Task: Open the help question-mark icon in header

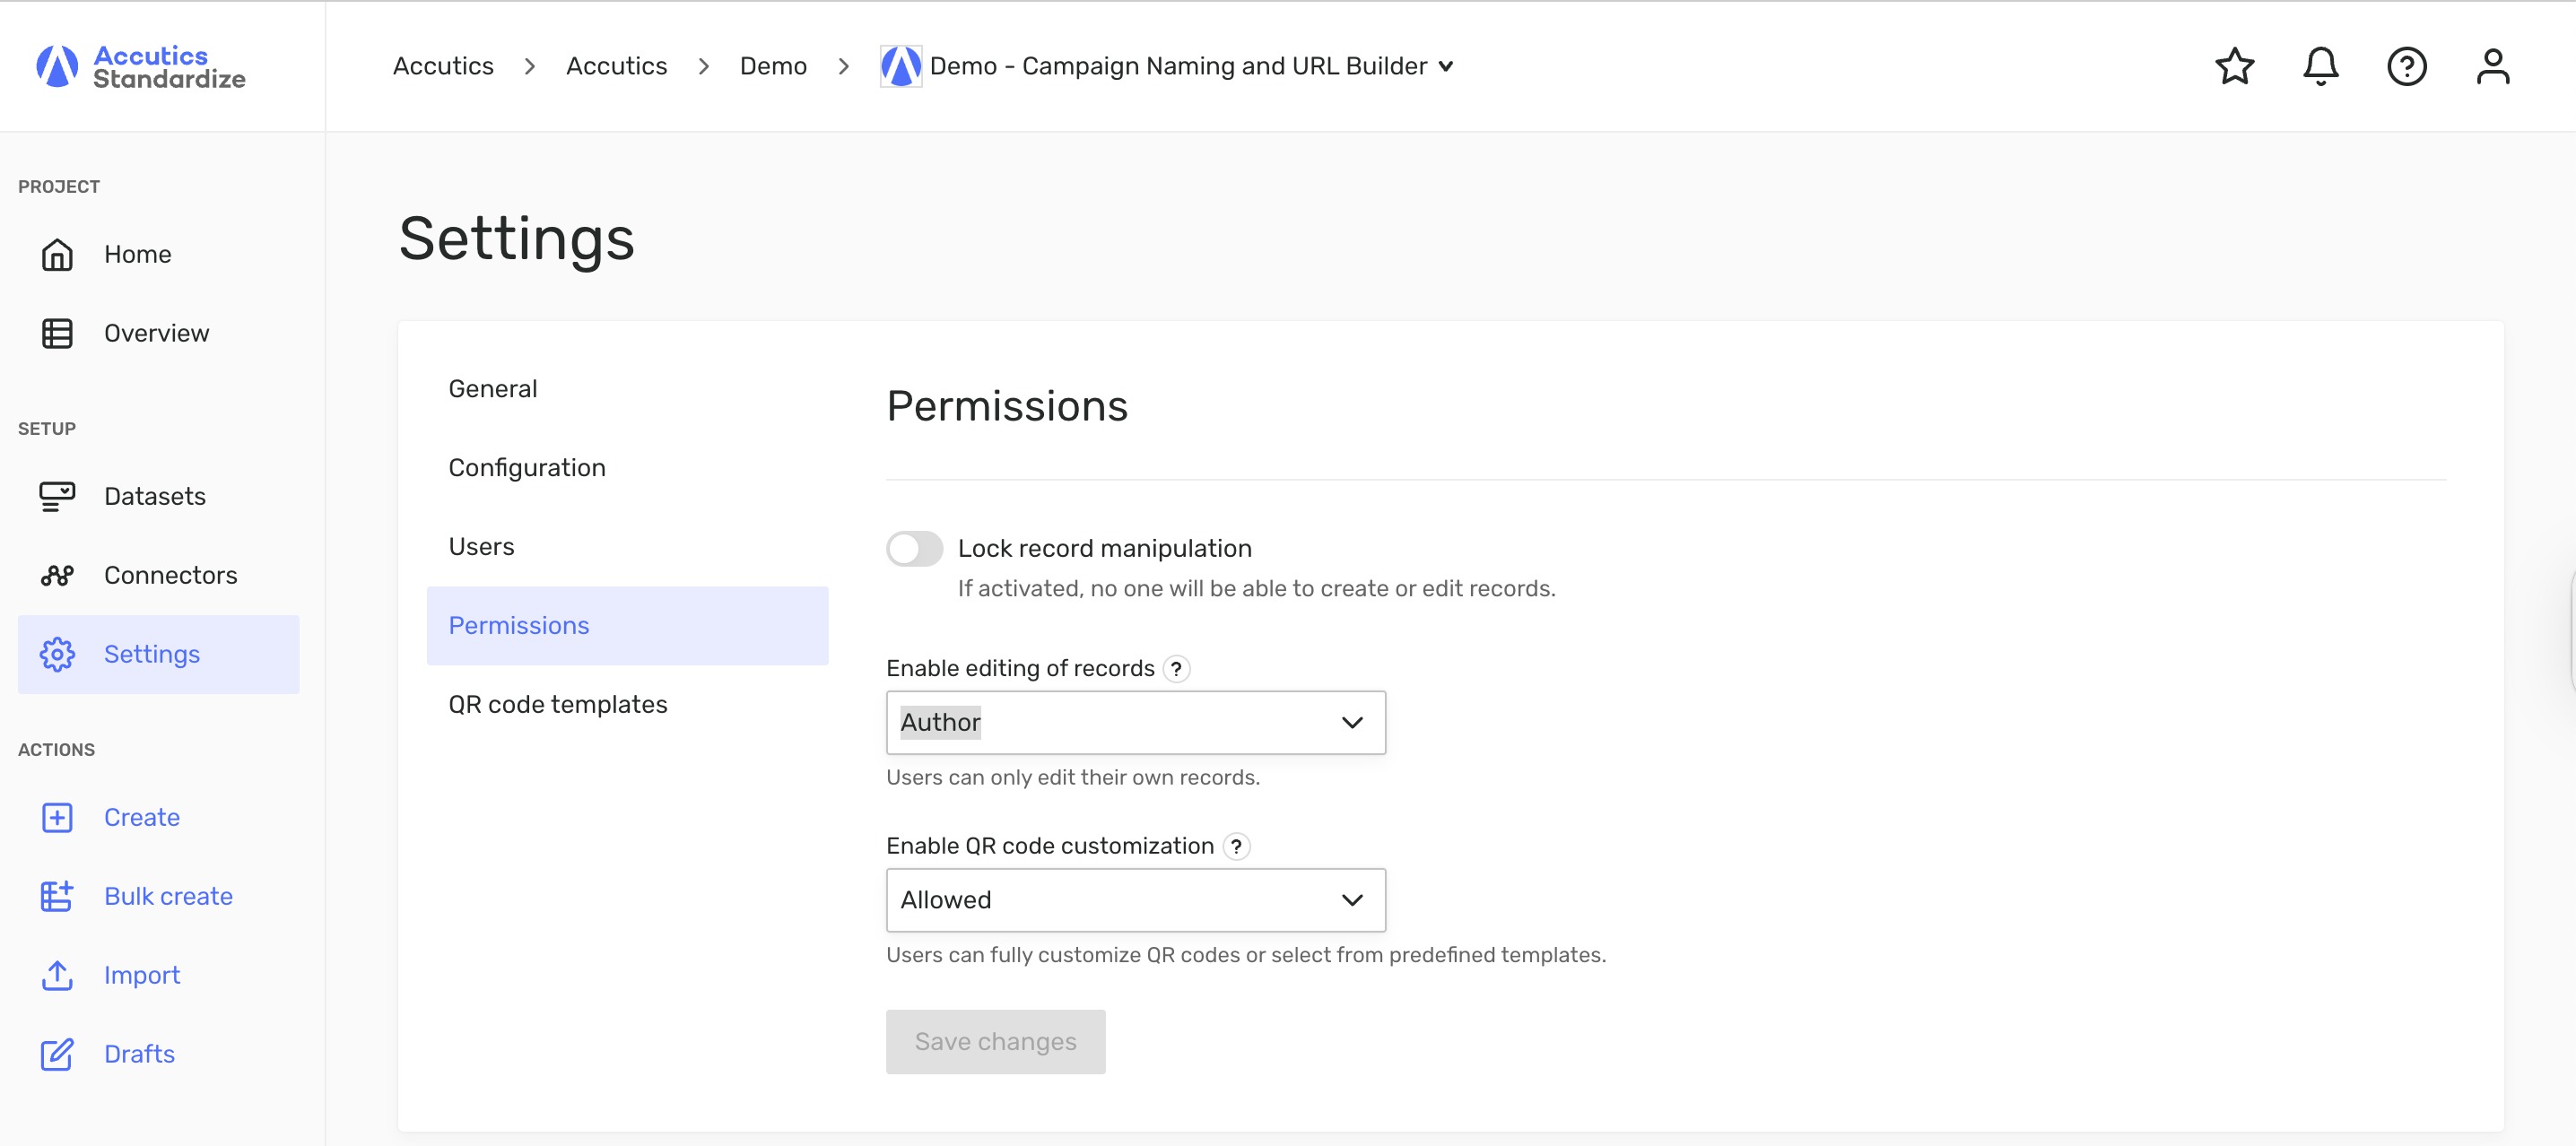Action: tap(2406, 66)
